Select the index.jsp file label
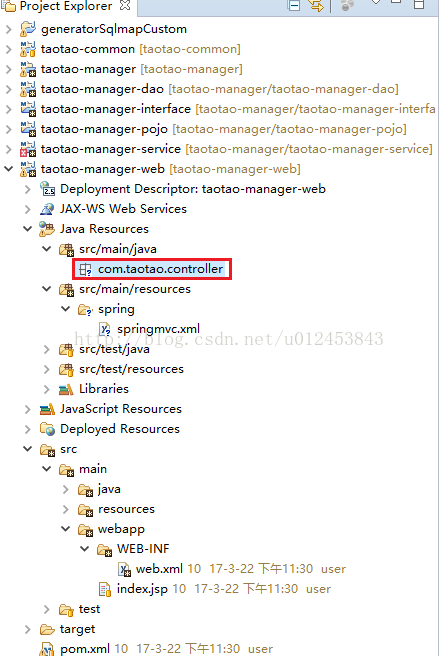The image size is (439, 656). [142, 589]
